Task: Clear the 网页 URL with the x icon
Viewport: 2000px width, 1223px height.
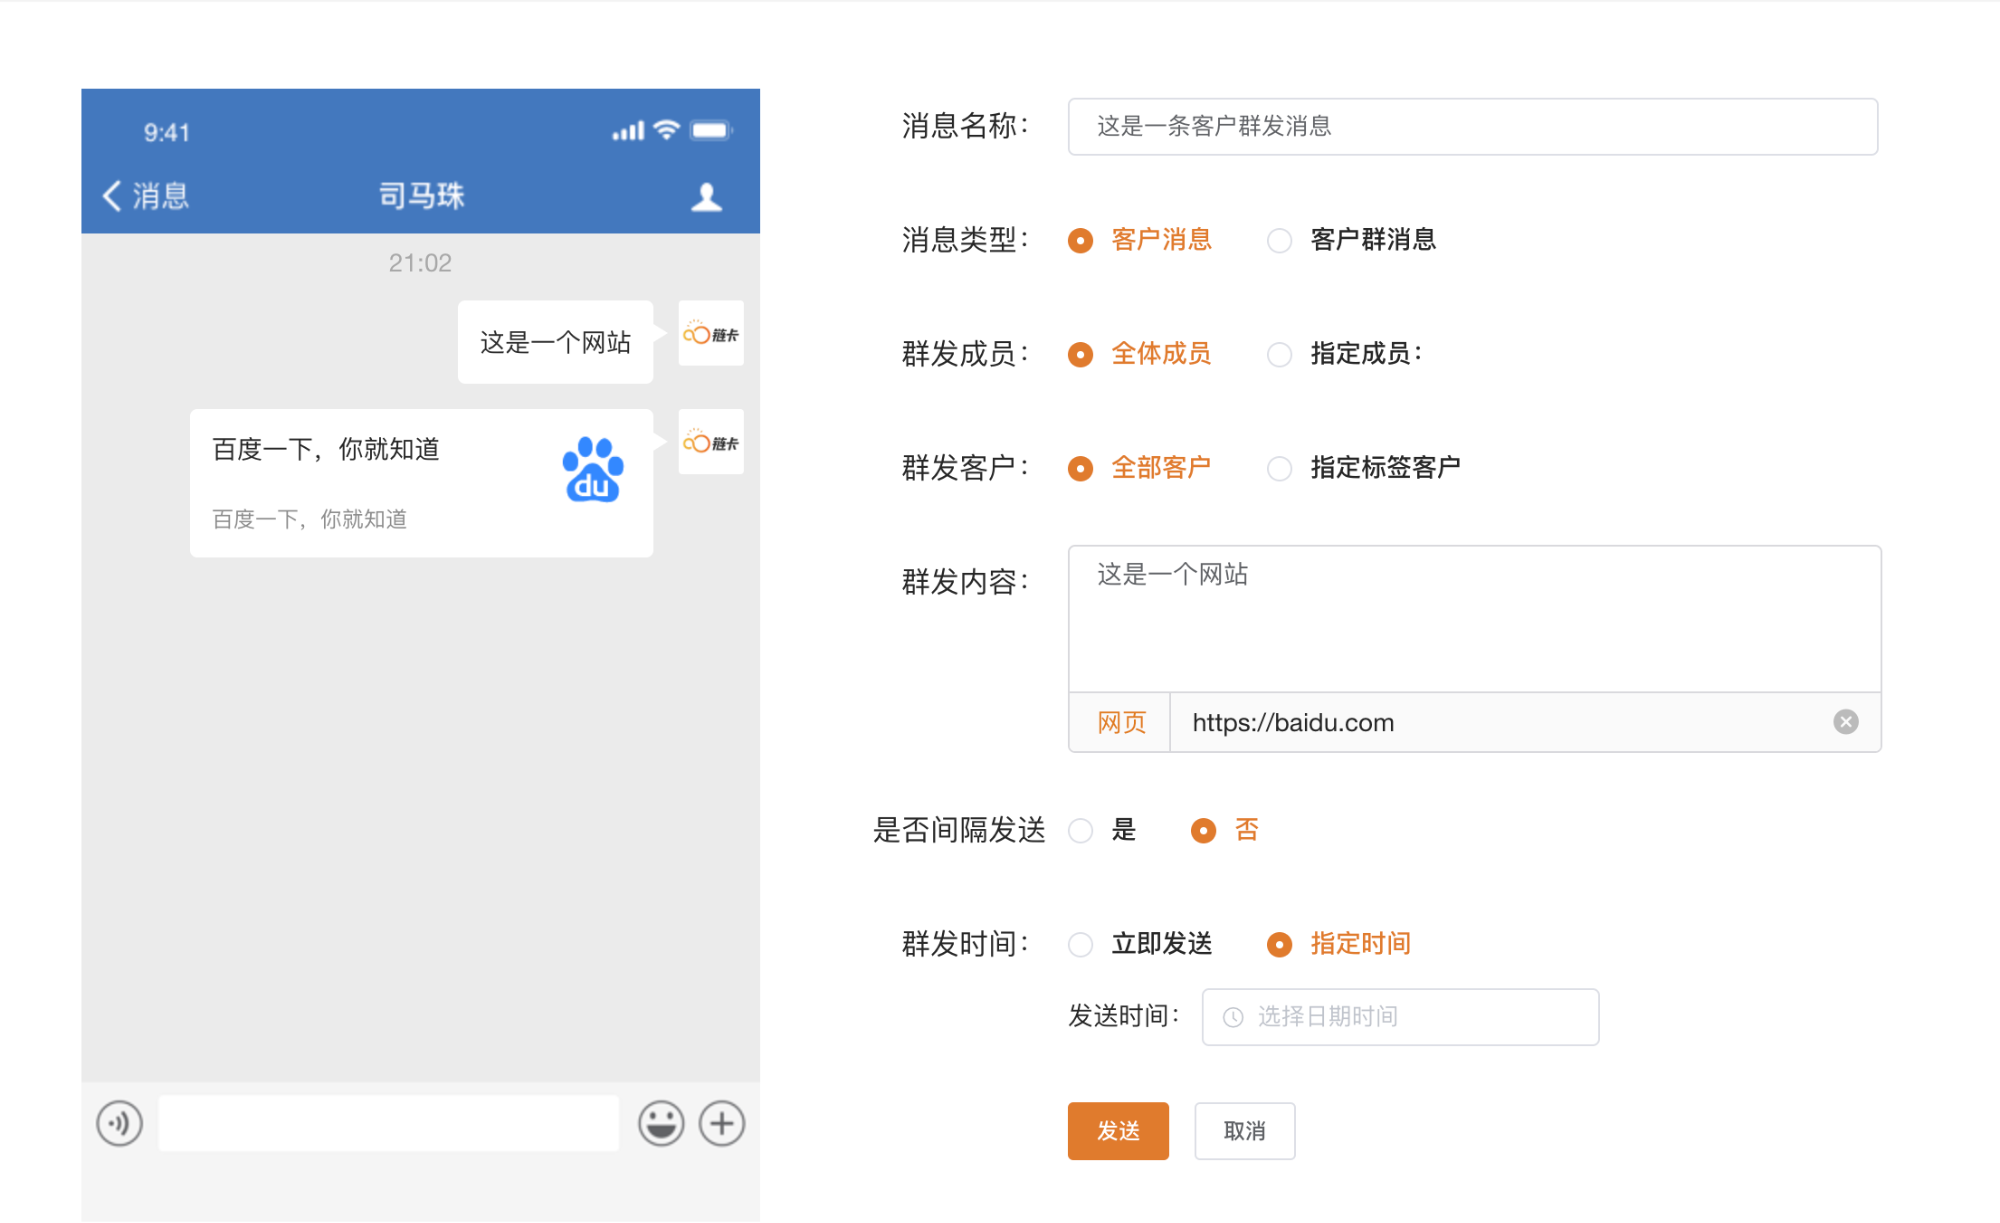Action: pos(1845,722)
